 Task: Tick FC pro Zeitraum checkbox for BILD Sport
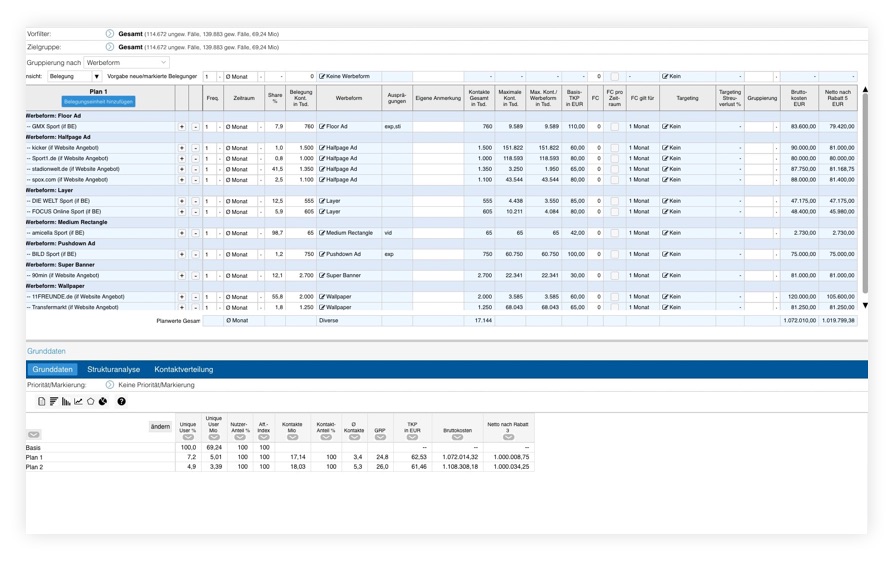614,254
